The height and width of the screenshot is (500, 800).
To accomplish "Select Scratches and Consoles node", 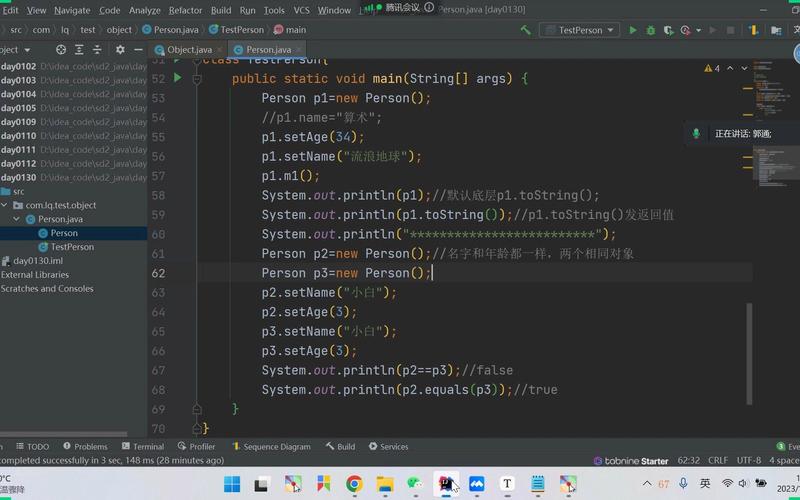I will tap(47, 288).
